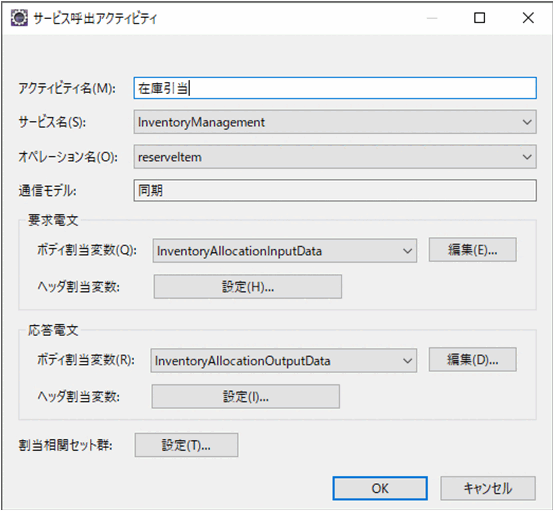The image size is (554, 511).
Task: Click the 設定(I)... header variable button
Action: pyautogui.click(x=246, y=397)
